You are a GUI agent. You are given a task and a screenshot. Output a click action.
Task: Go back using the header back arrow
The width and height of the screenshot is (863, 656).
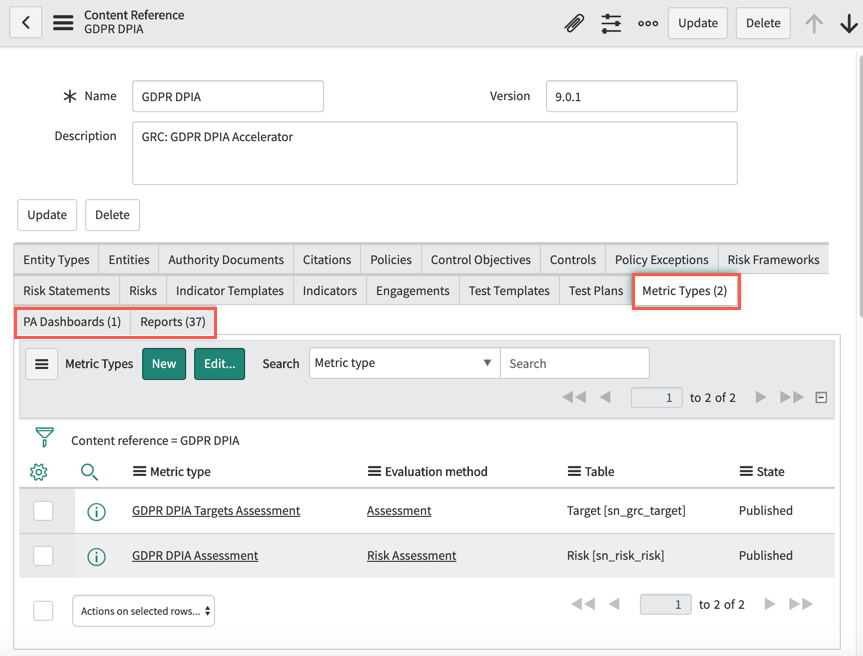click(x=25, y=23)
